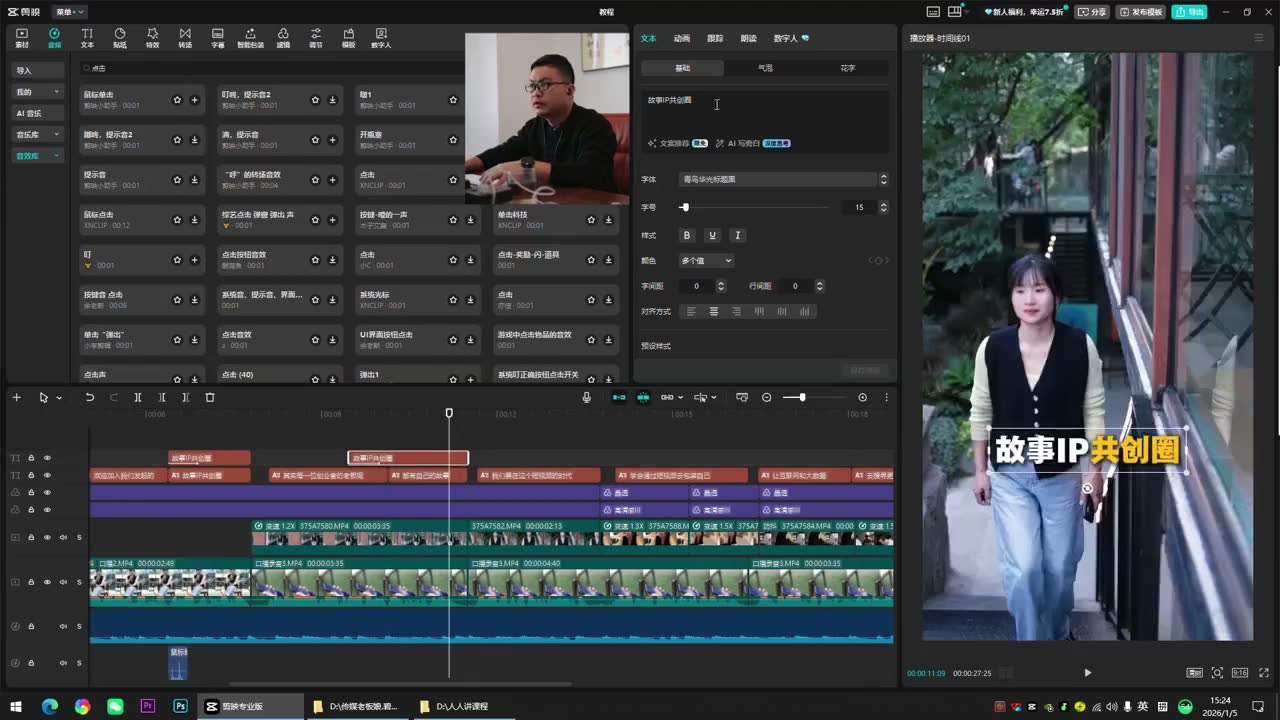Favorite the 鼠标单击 sound effect with the star
This screenshot has height=720, width=1280.
pos(177,100)
